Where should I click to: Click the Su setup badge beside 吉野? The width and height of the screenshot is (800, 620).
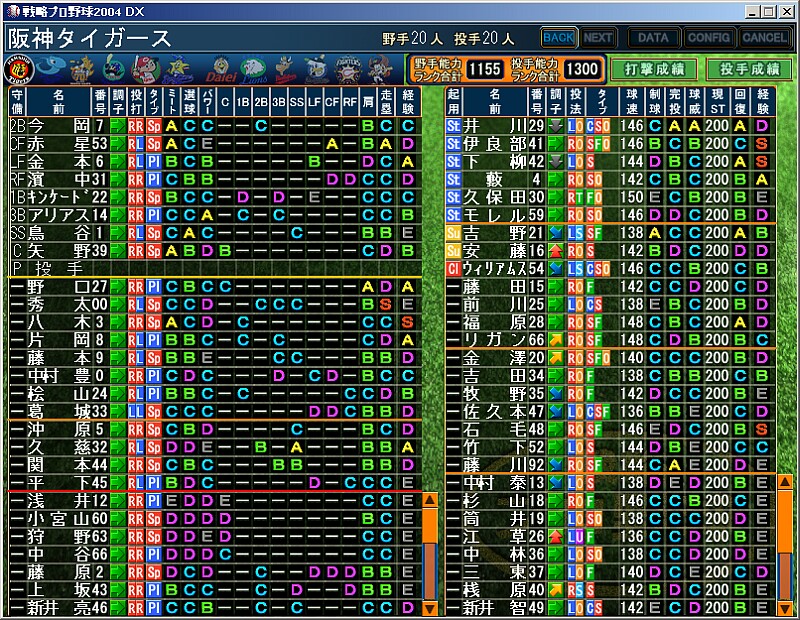453,233
